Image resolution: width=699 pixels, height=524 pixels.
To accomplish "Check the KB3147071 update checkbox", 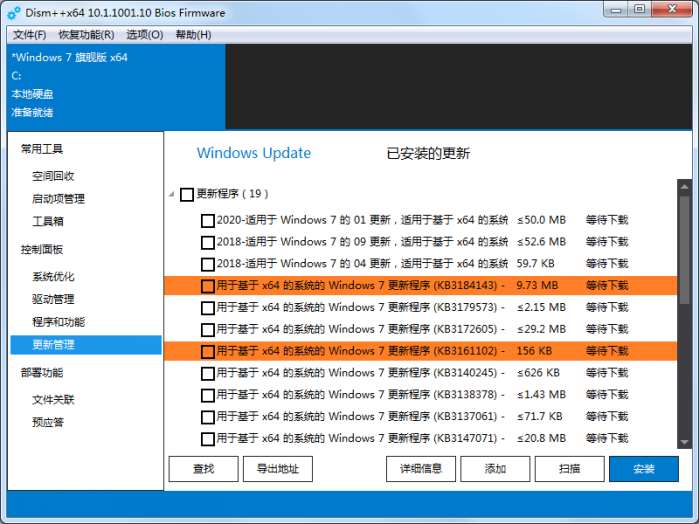I will coord(208,439).
